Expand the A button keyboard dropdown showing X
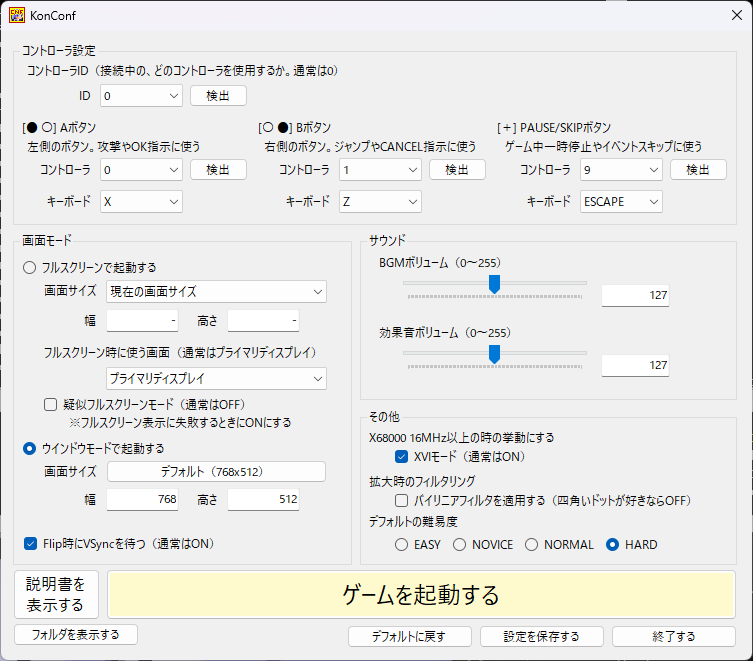This screenshot has height=661, width=753. pyautogui.click(x=140, y=202)
